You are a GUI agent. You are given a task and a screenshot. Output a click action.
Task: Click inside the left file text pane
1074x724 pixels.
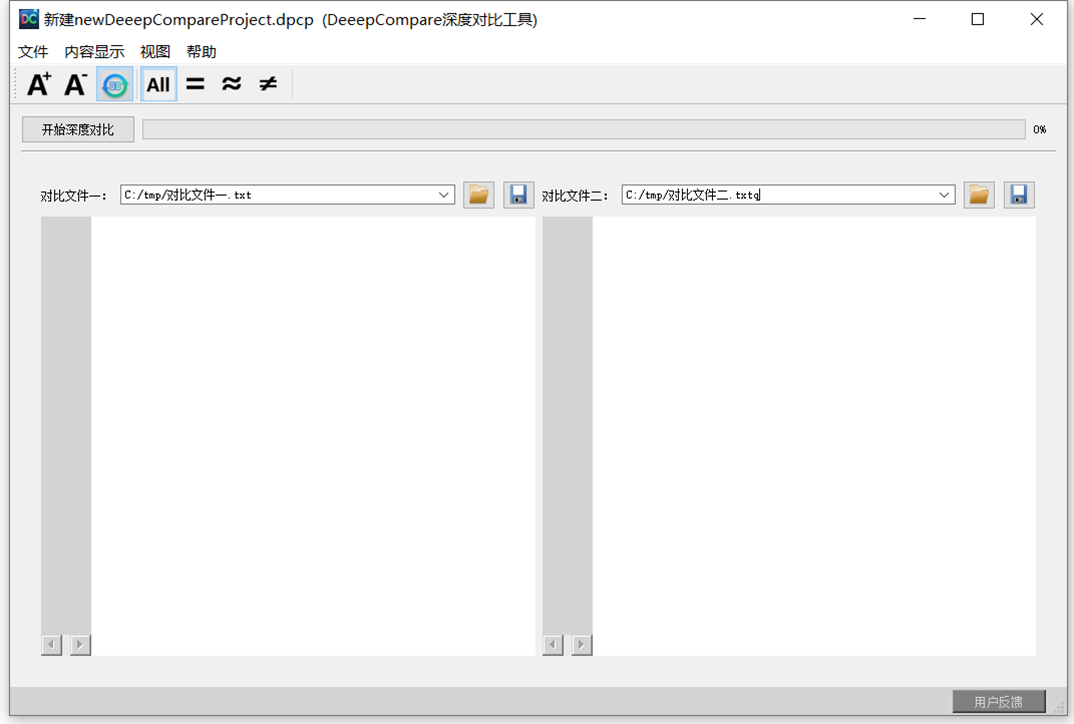coord(312,436)
